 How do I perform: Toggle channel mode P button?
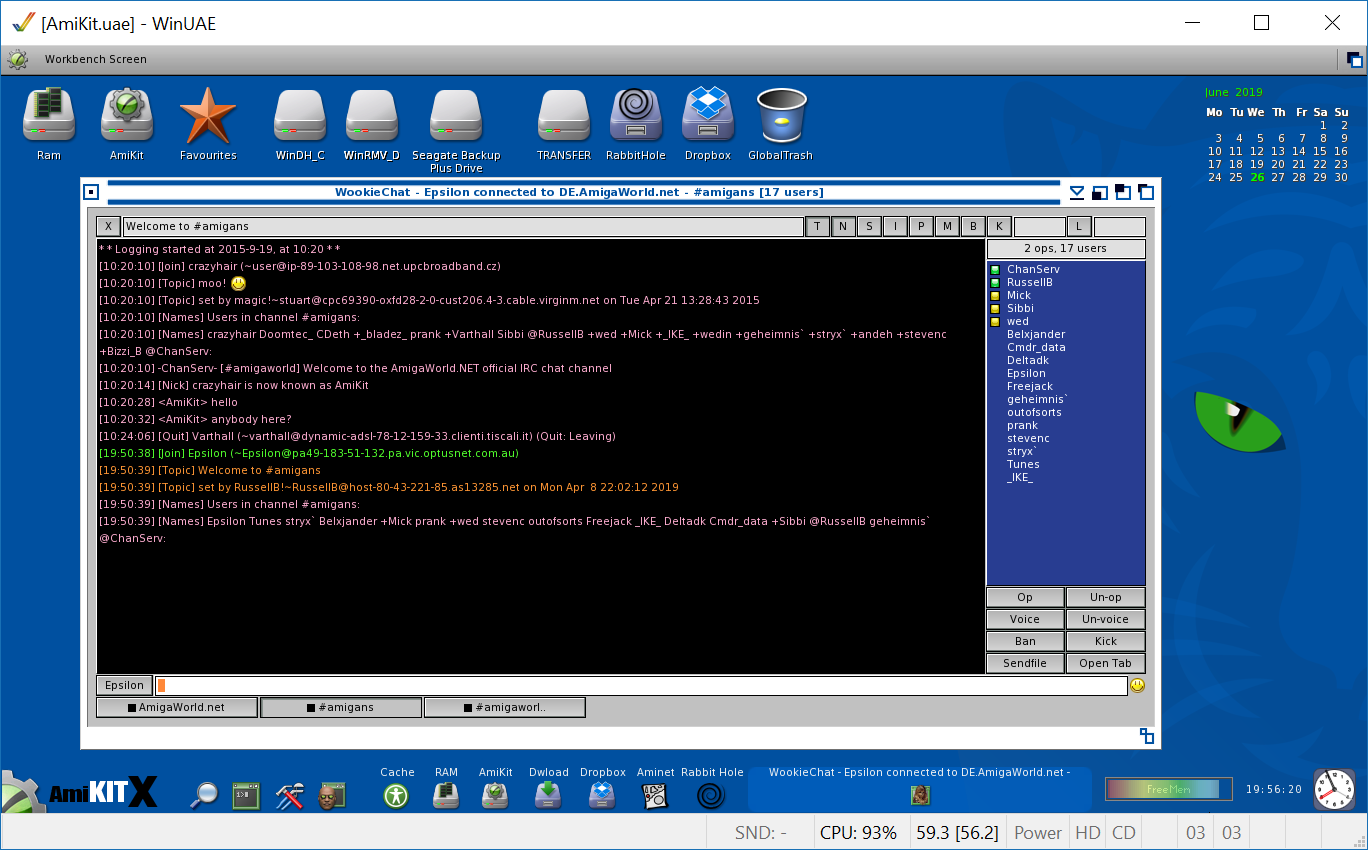click(921, 226)
